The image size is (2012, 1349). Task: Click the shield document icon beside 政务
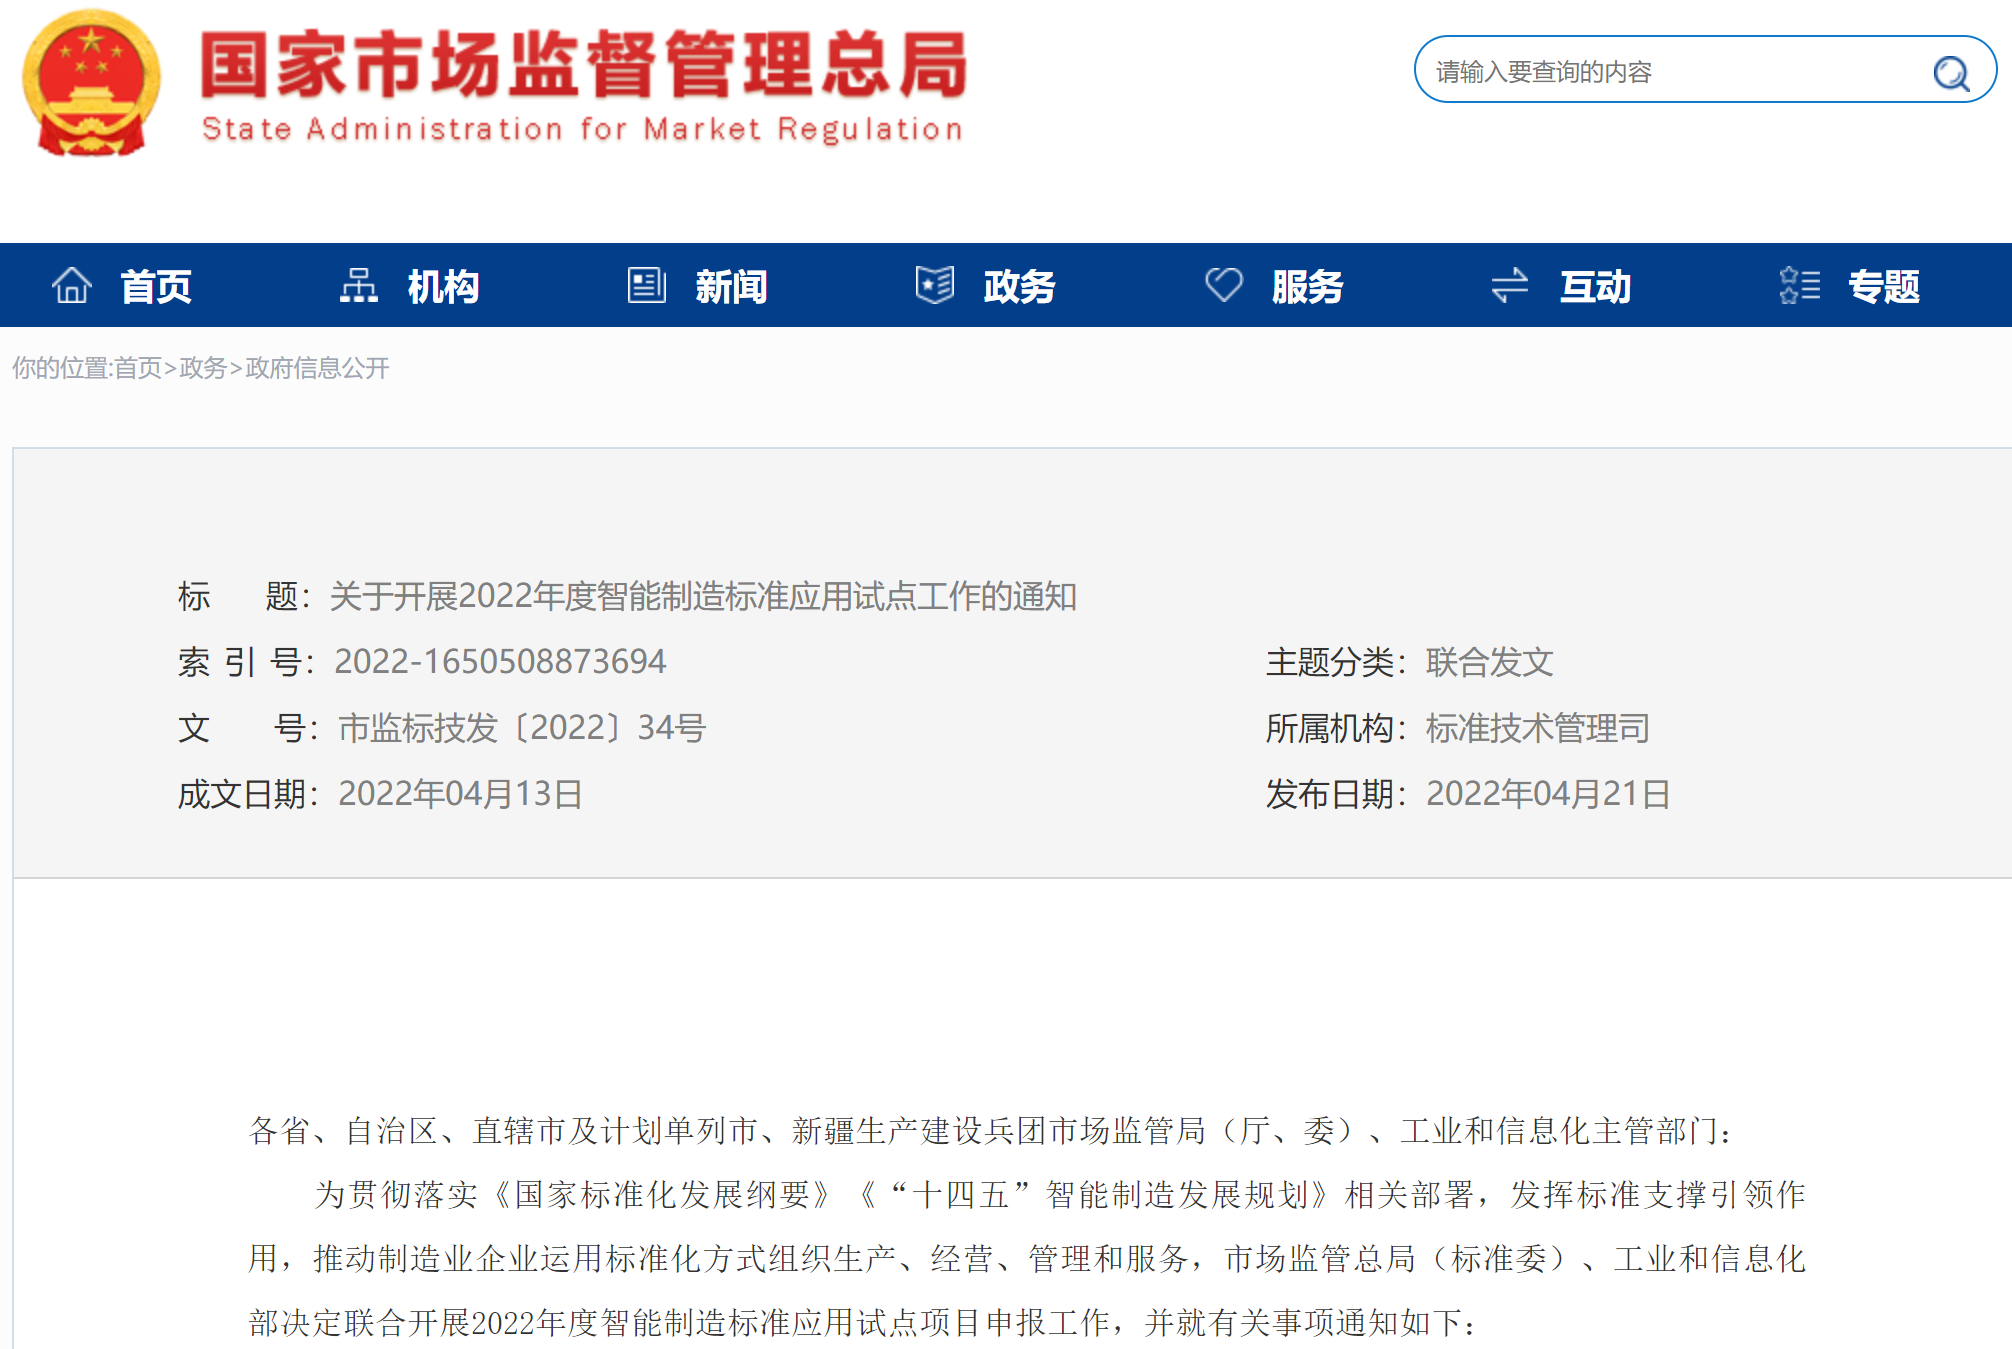click(x=935, y=286)
